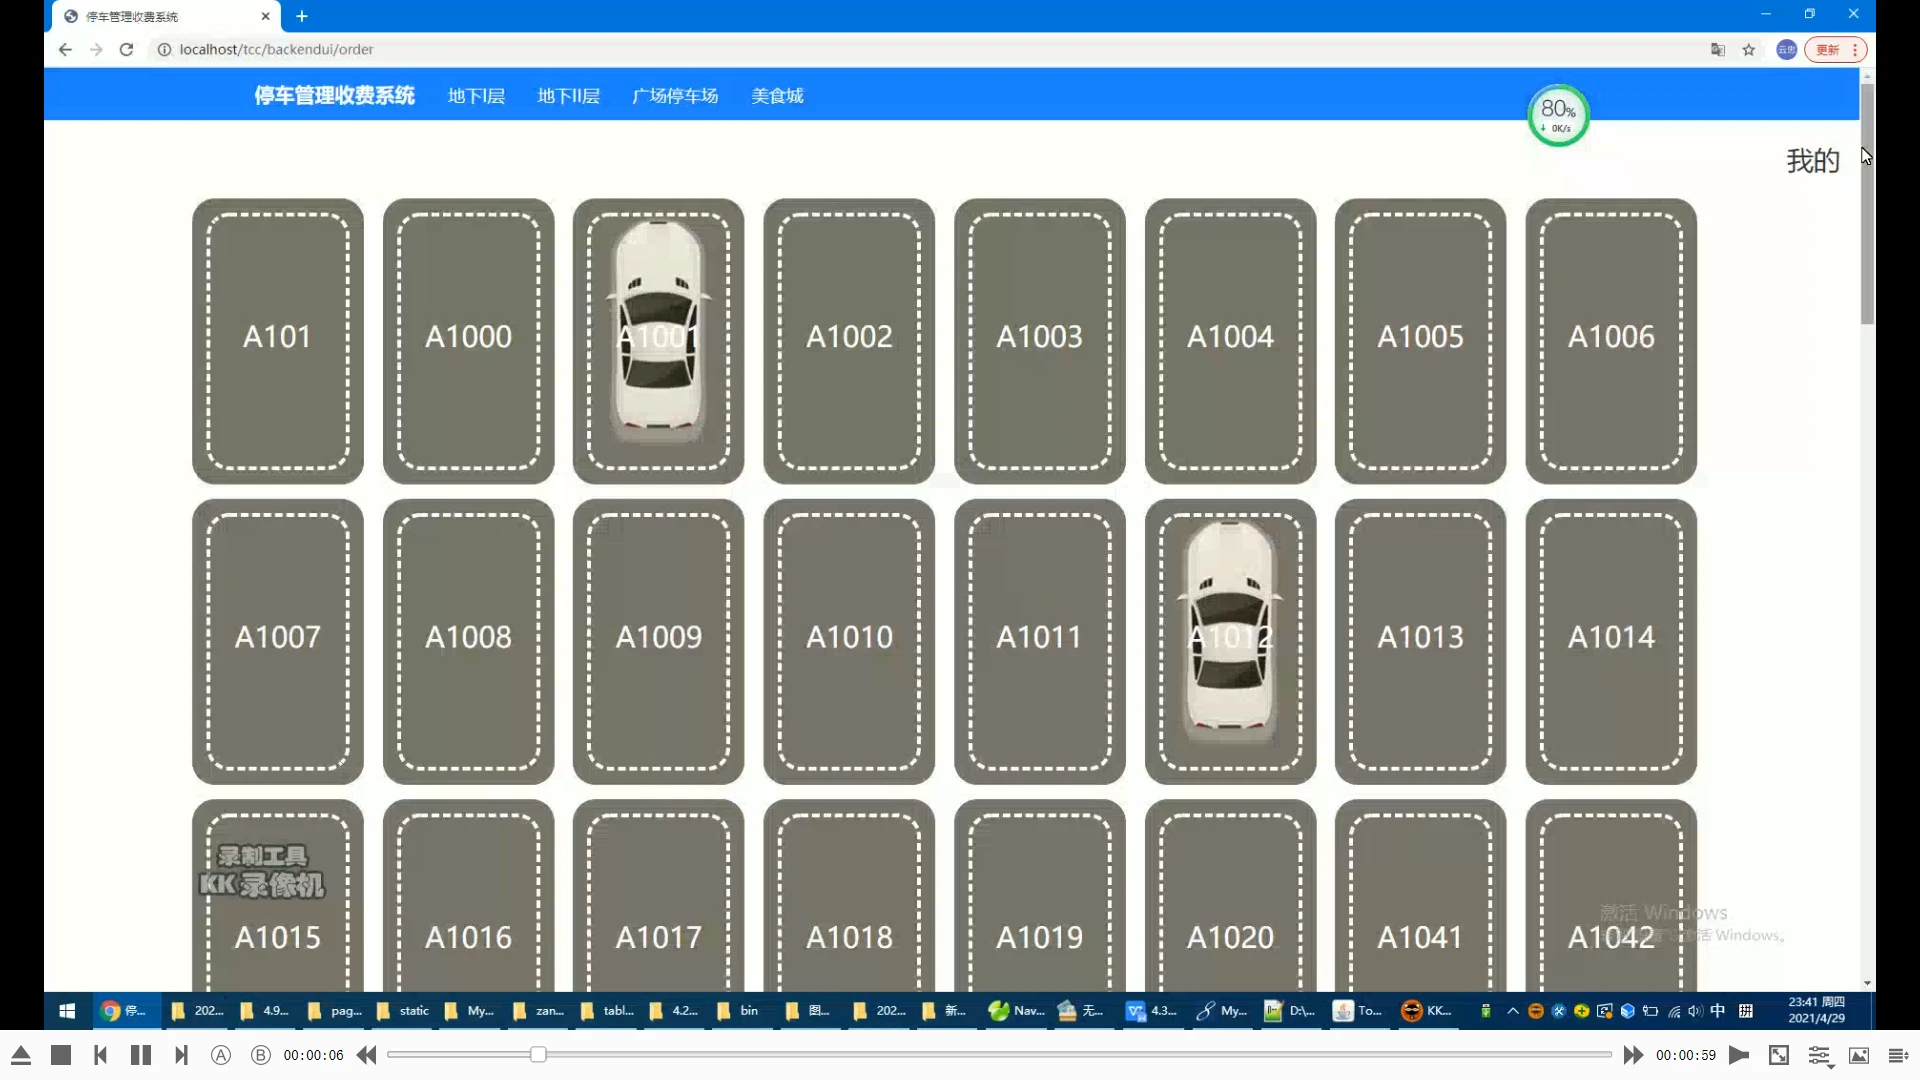Open the 广场停车场 menu item

click(x=675, y=96)
